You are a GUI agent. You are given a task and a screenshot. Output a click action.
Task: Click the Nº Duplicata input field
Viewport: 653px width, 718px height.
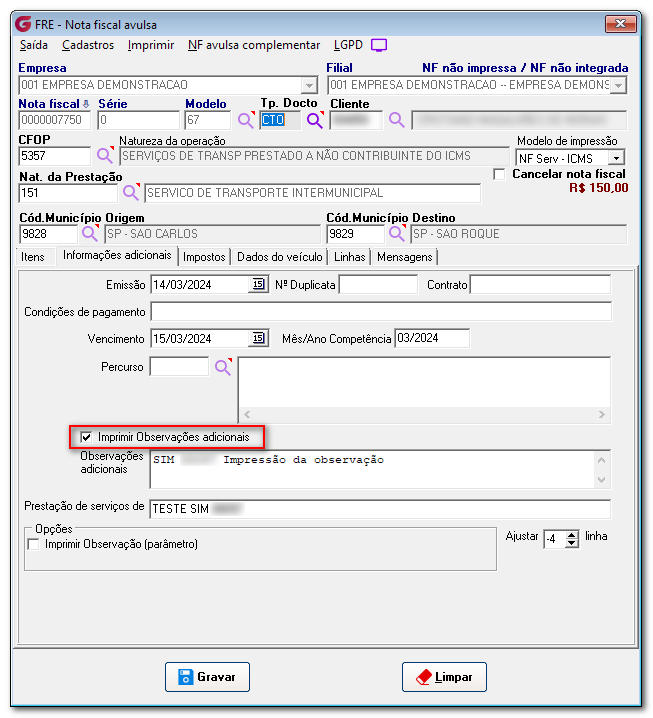(378, 284)
